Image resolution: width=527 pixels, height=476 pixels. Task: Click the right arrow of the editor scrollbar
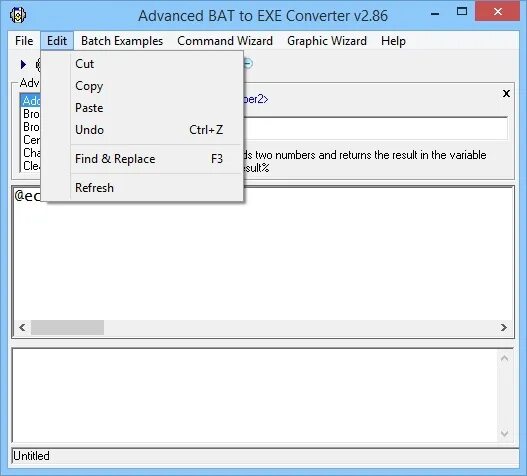point(503,327)
